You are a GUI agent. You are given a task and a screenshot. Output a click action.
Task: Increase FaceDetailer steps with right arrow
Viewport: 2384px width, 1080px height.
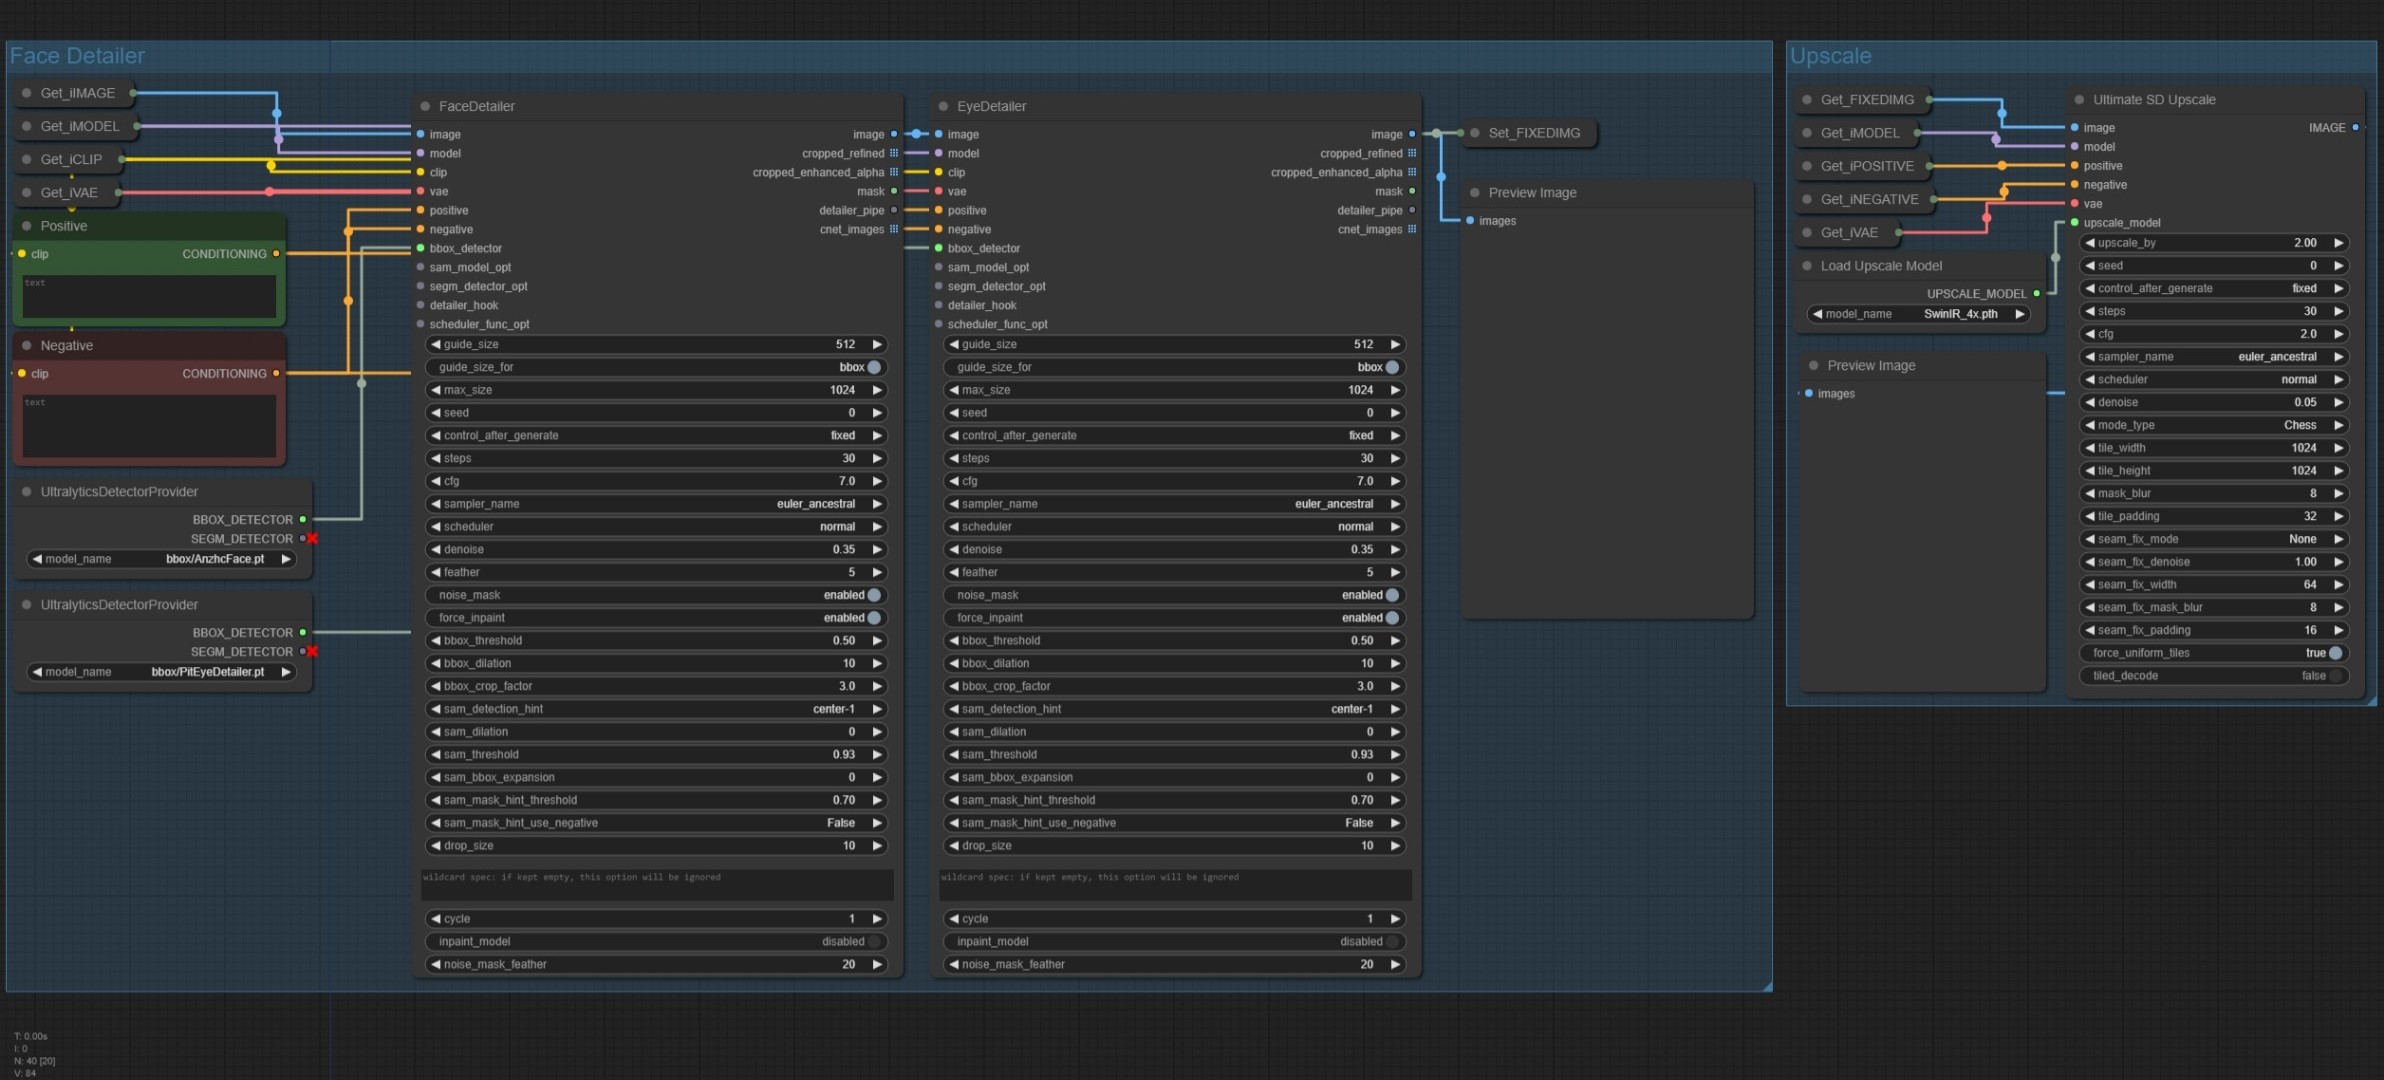pos(877,458)
